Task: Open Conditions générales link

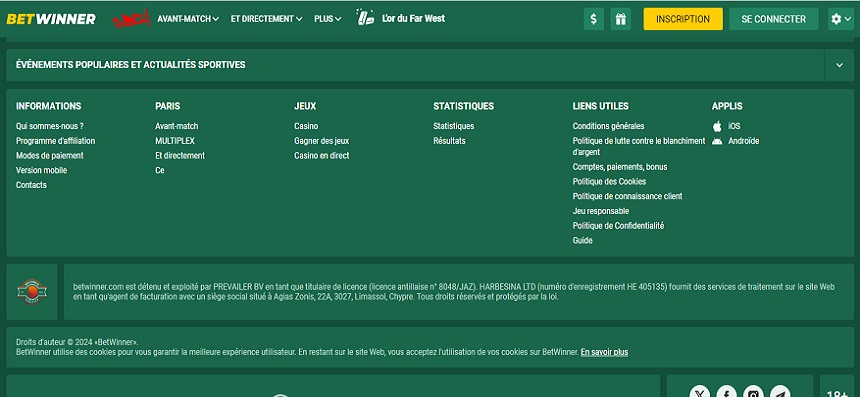Action: 608,126
